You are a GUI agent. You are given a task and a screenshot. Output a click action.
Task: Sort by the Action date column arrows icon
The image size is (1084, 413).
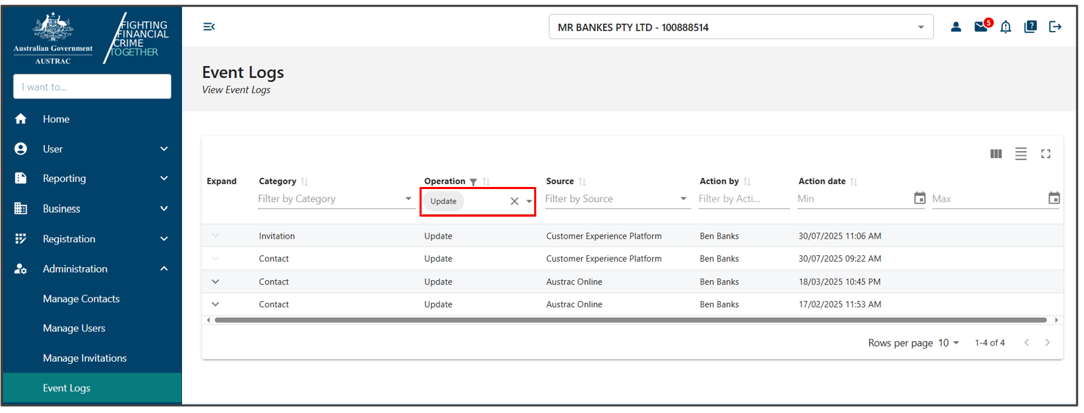[x=854, y=182]
